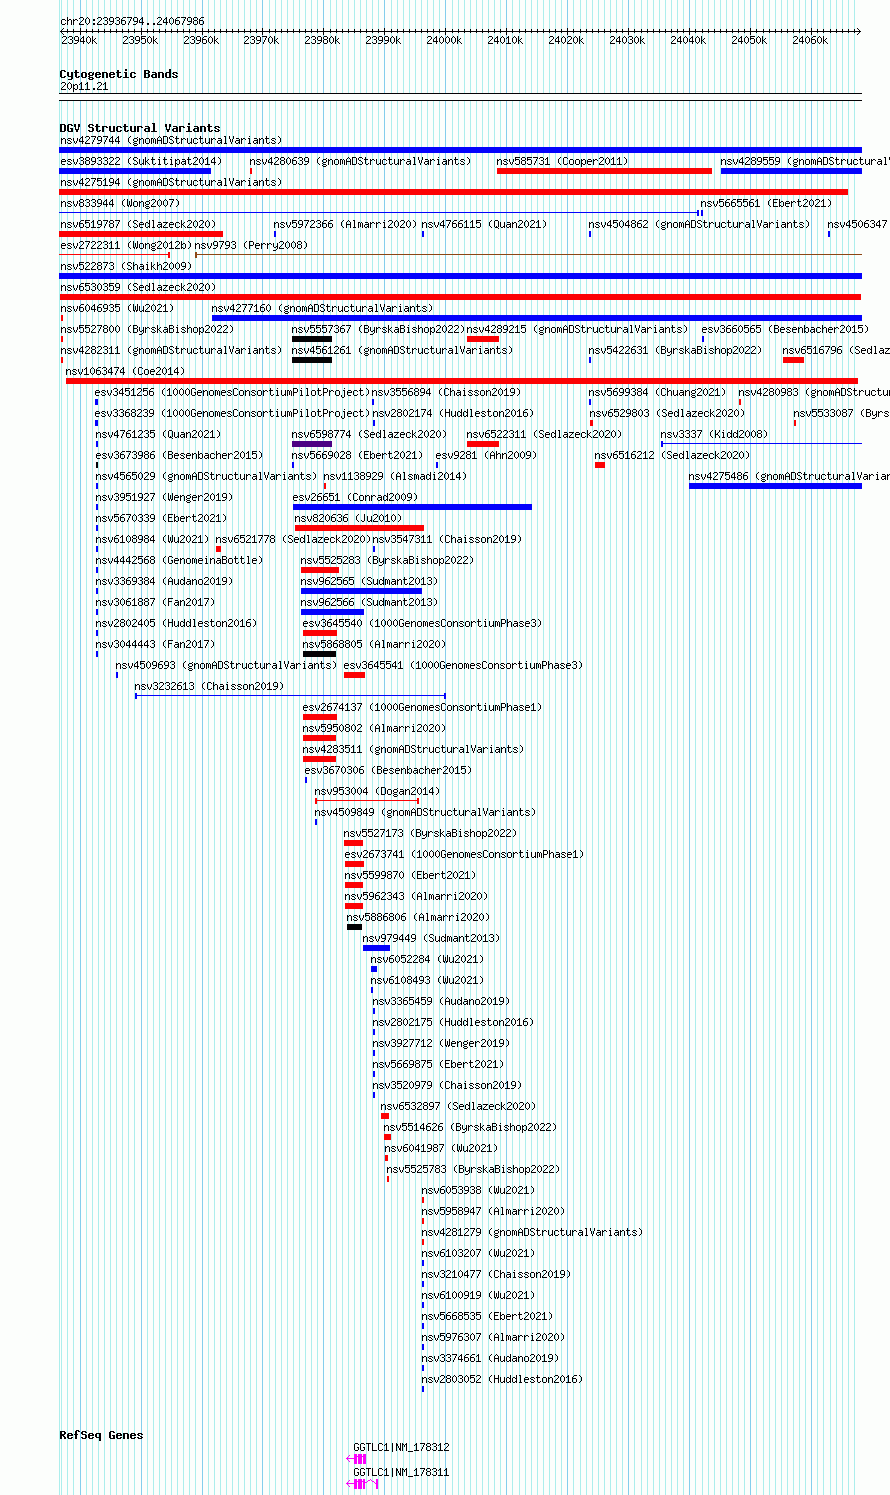Click the red bar under nsv6519787
The height and width of the screenshot is (1495, 890).
click(141, 234)
